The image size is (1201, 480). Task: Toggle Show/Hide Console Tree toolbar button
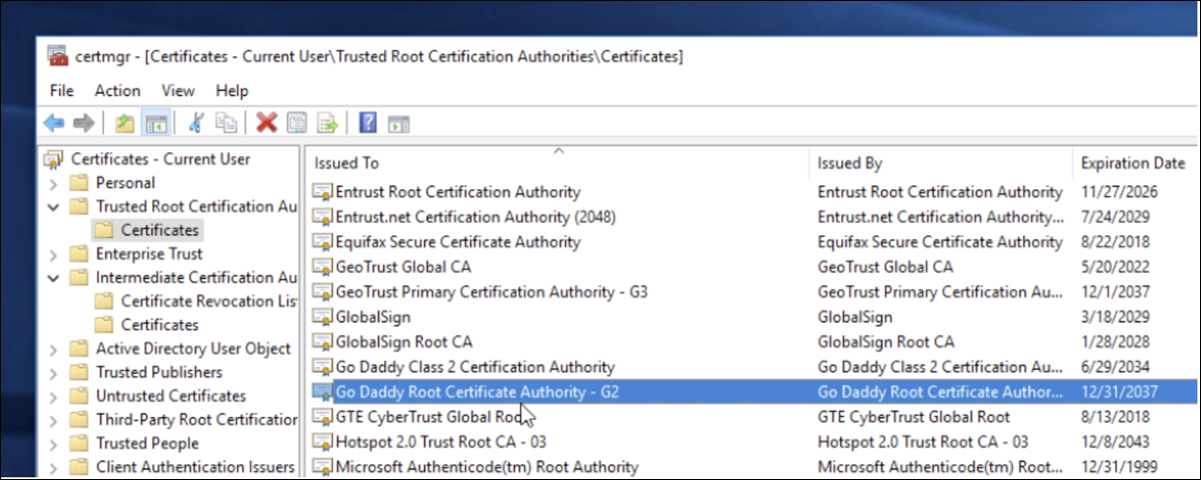[x=155, y=123]
